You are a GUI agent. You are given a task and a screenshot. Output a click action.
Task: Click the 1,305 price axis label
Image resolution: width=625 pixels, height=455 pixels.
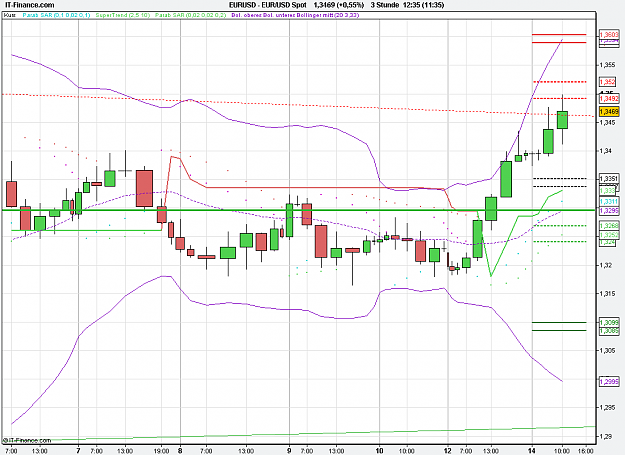pos(608,351)
